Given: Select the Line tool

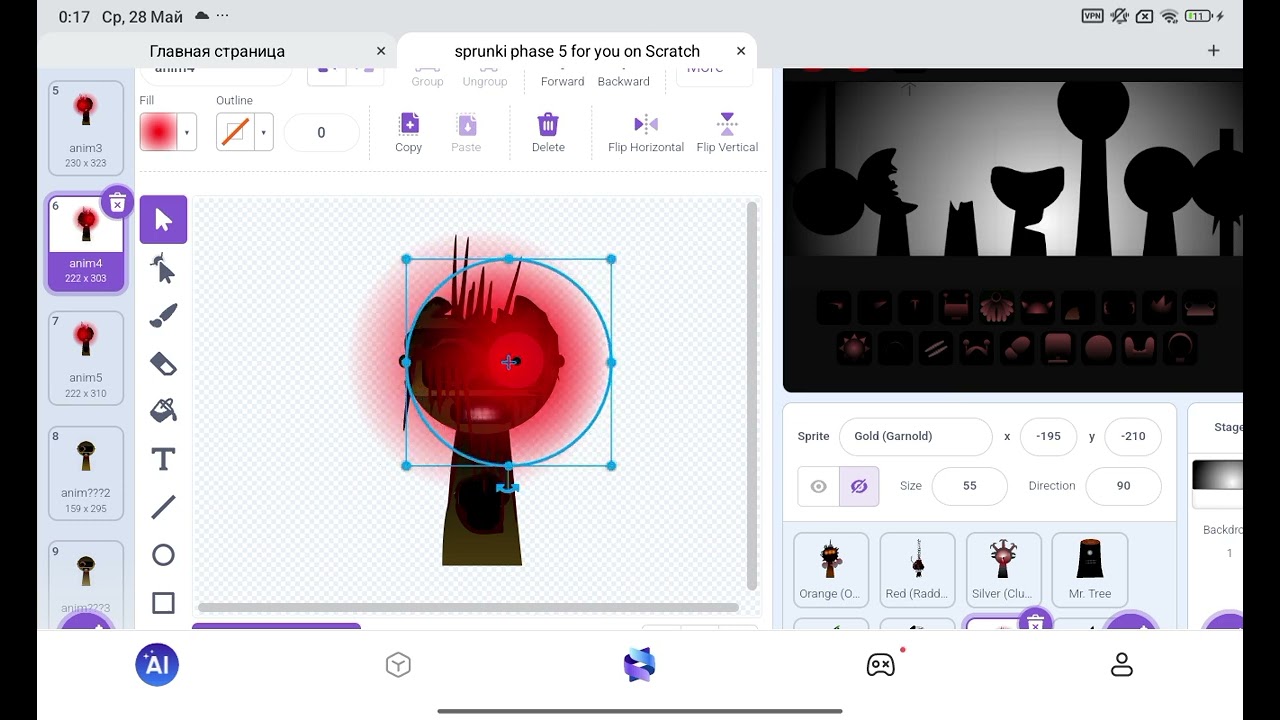Looking at the screenshot, I should (x=163, y=506).
